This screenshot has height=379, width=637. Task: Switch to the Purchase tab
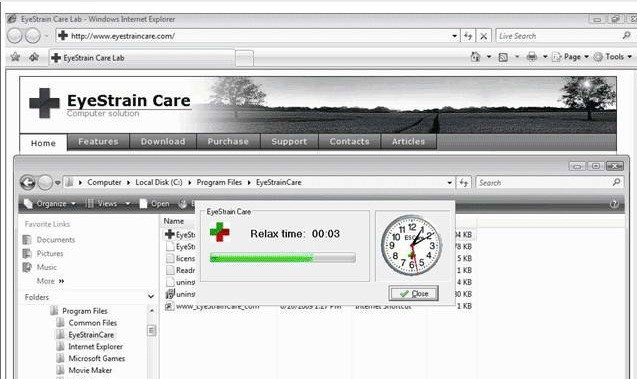coord(228,142)
